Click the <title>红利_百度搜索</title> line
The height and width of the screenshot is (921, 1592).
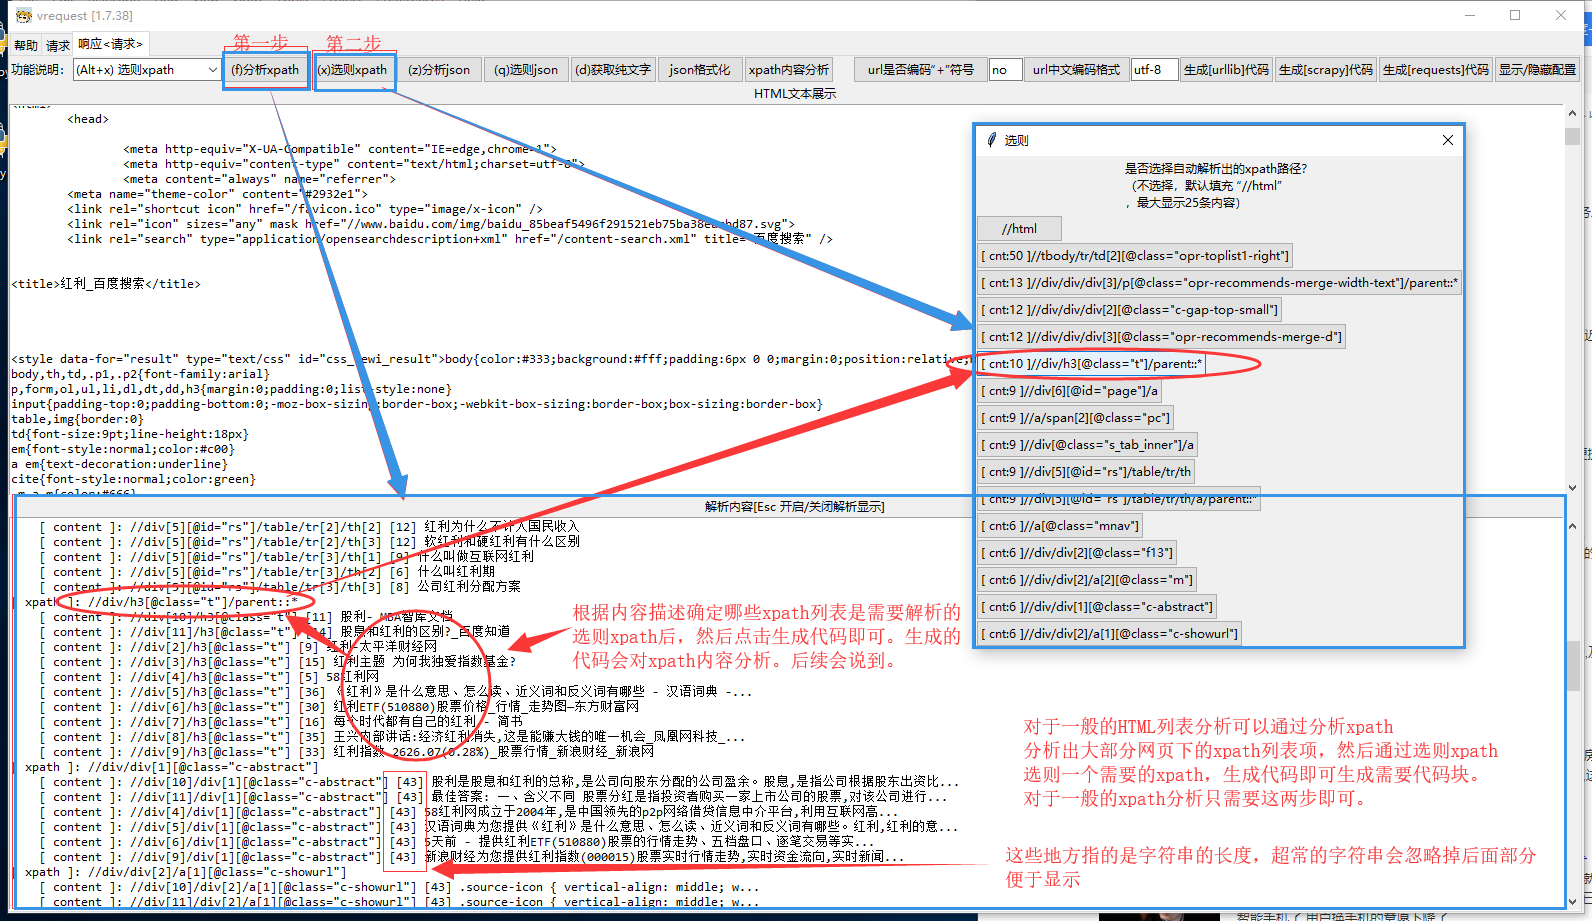[x=105, y=284]
